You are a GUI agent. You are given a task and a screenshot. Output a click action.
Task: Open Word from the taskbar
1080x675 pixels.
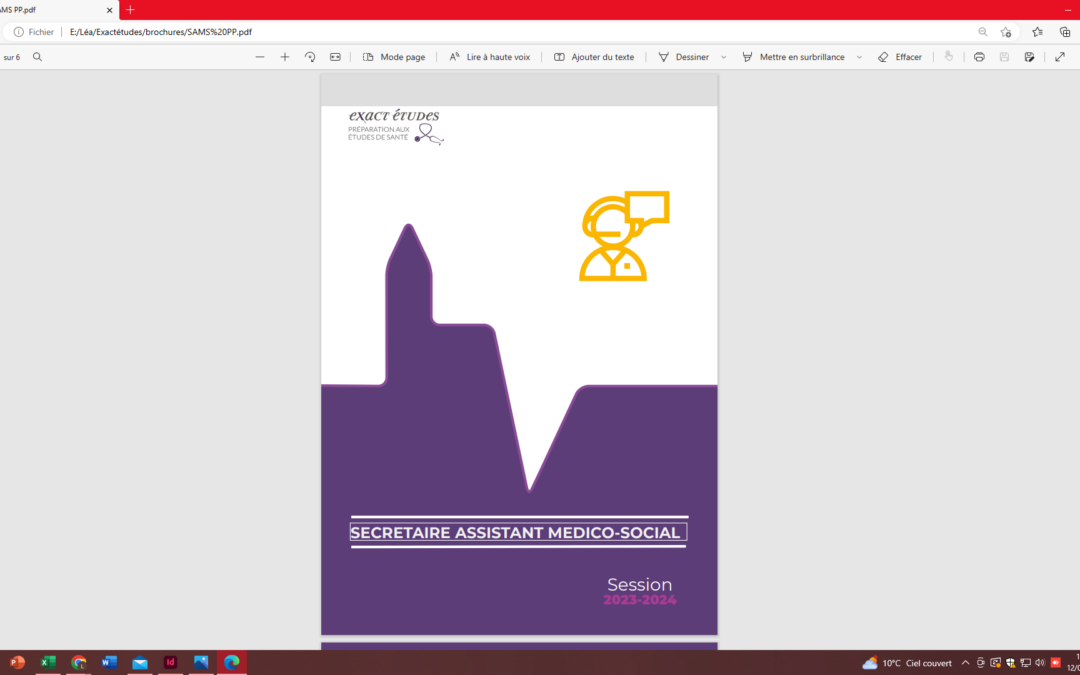[109, 663]
